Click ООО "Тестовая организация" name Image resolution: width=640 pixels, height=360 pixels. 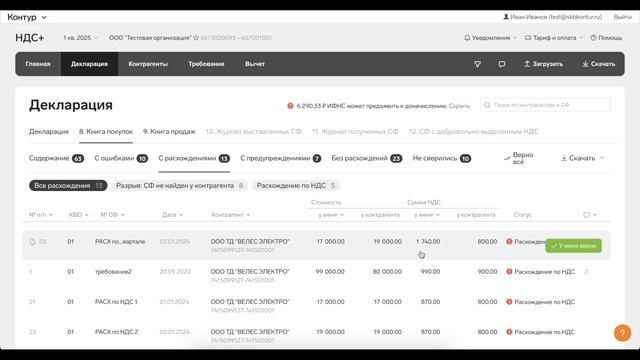click(x=150, y=38)
